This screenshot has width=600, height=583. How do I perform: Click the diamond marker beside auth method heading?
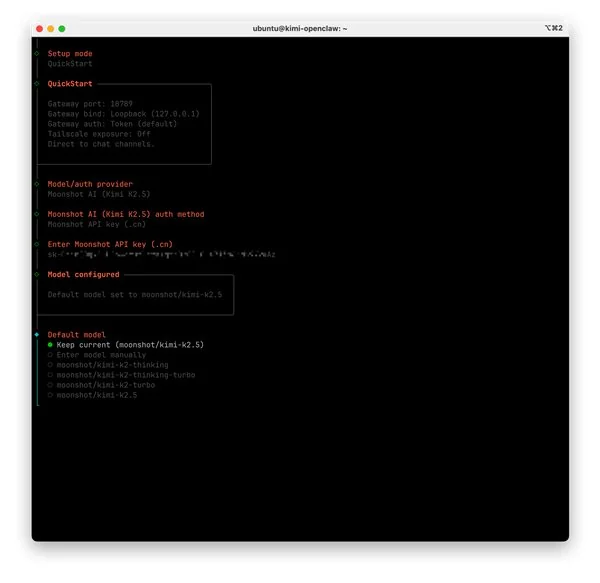37,214
